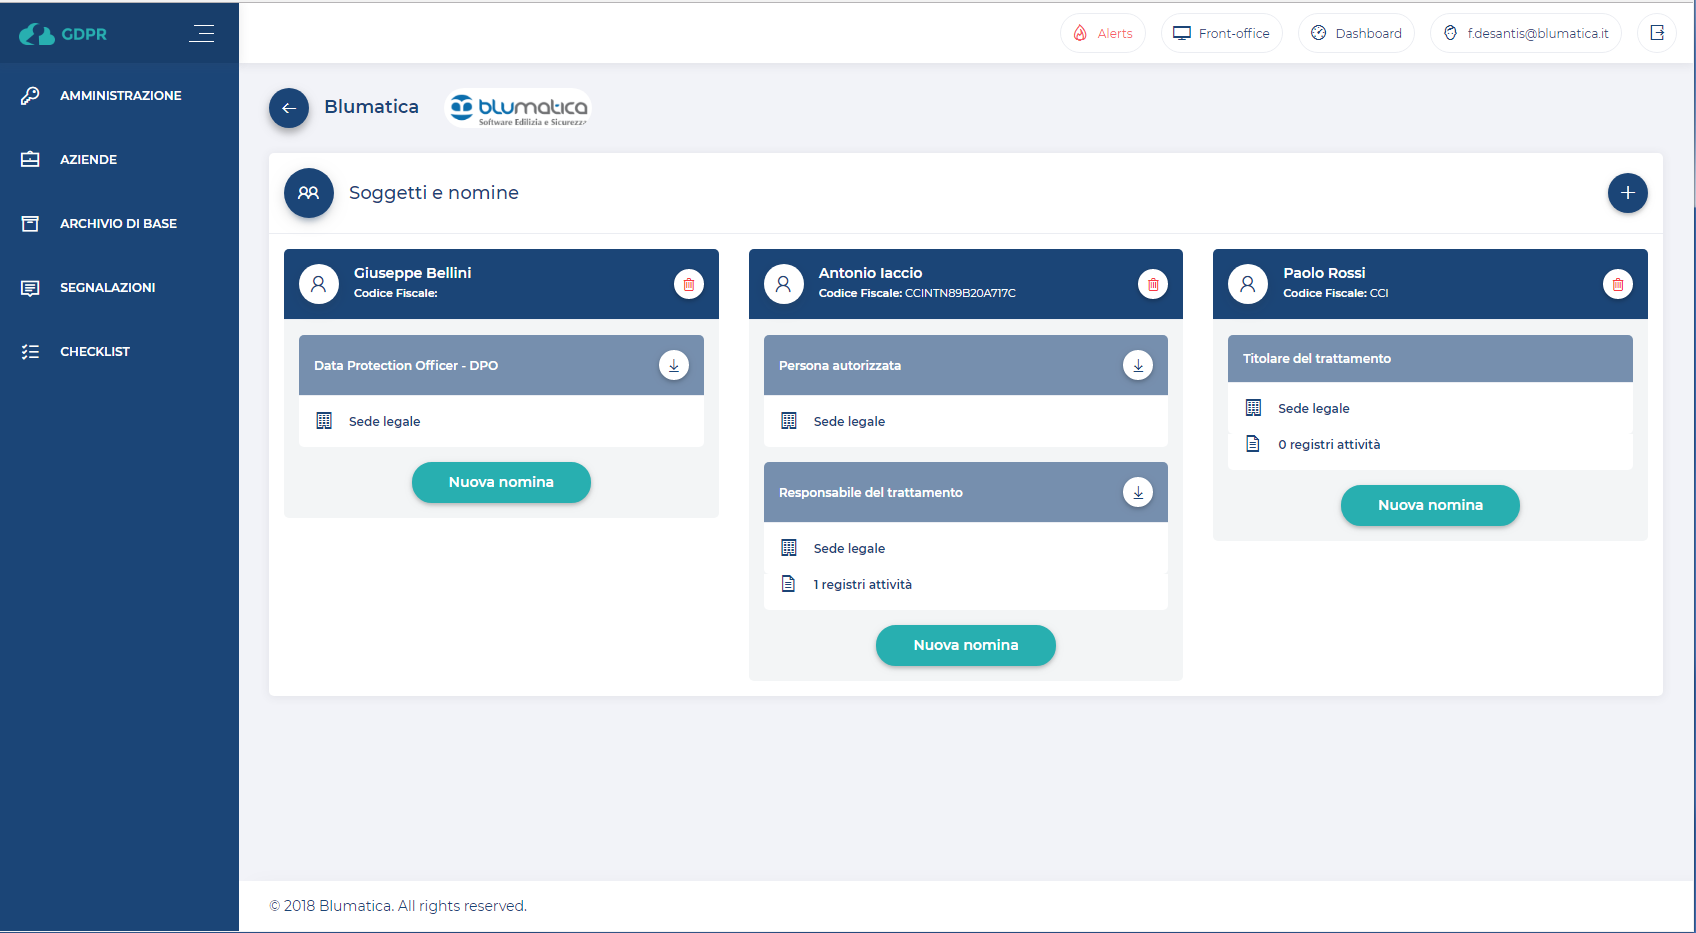Viewport: 1696px width, 933px height.
Task: Open the Amministrazione menu
Action: (x=120, y=96)
